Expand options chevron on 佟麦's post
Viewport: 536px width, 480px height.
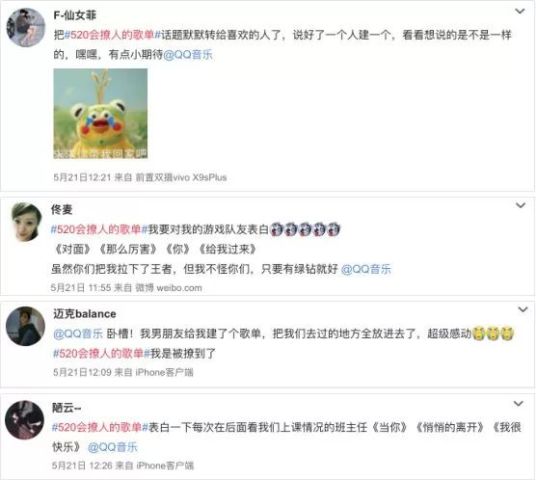(x=520, y=205)
